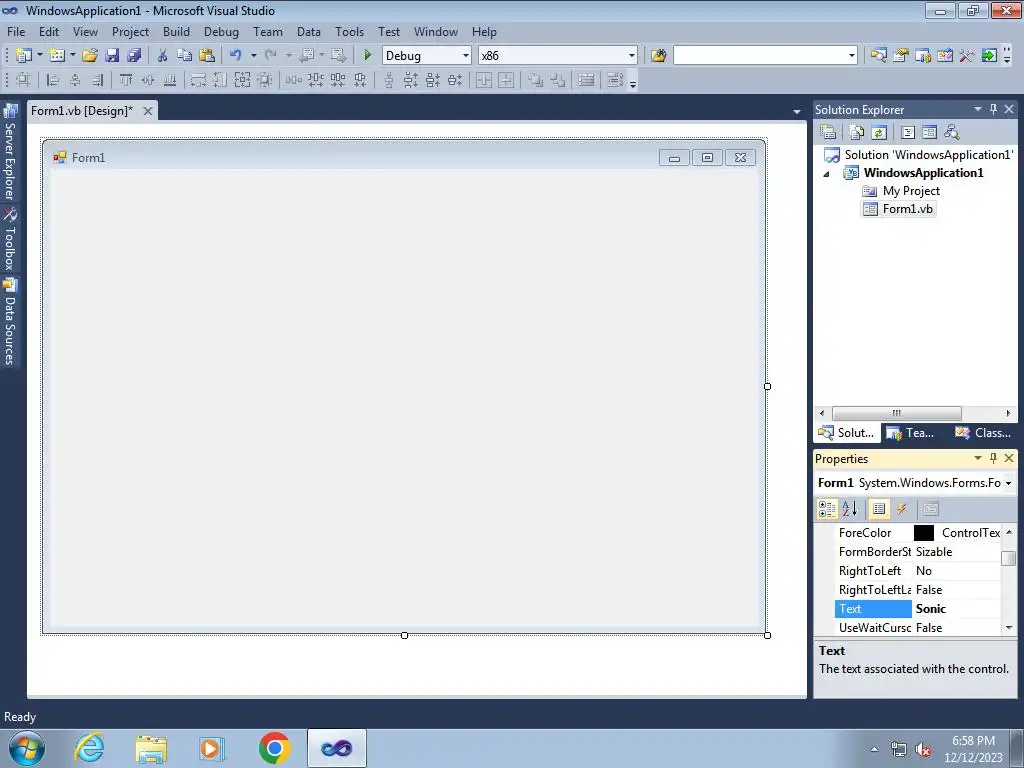Select the FormBorderStyle property row
Screen dimensions: 1024x768
[917, 552]
